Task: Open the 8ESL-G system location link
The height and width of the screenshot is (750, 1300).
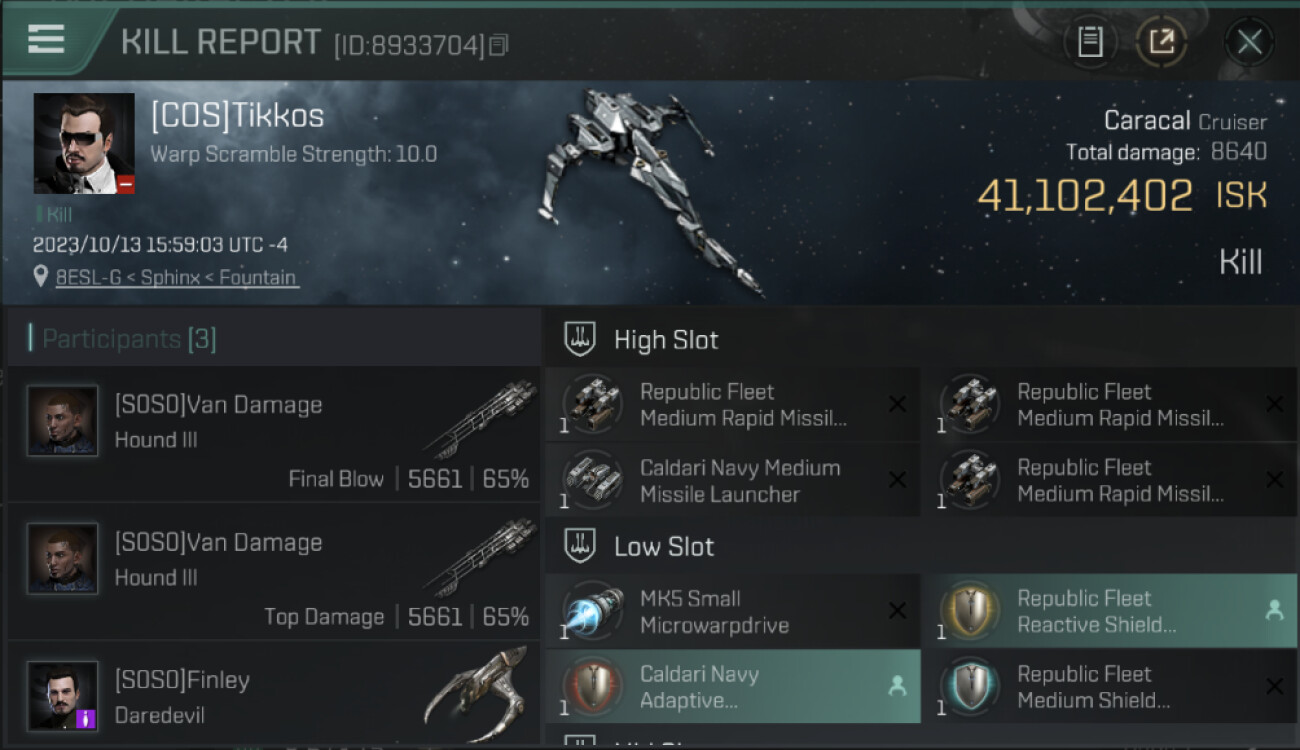Action: [x=176, y=277]
